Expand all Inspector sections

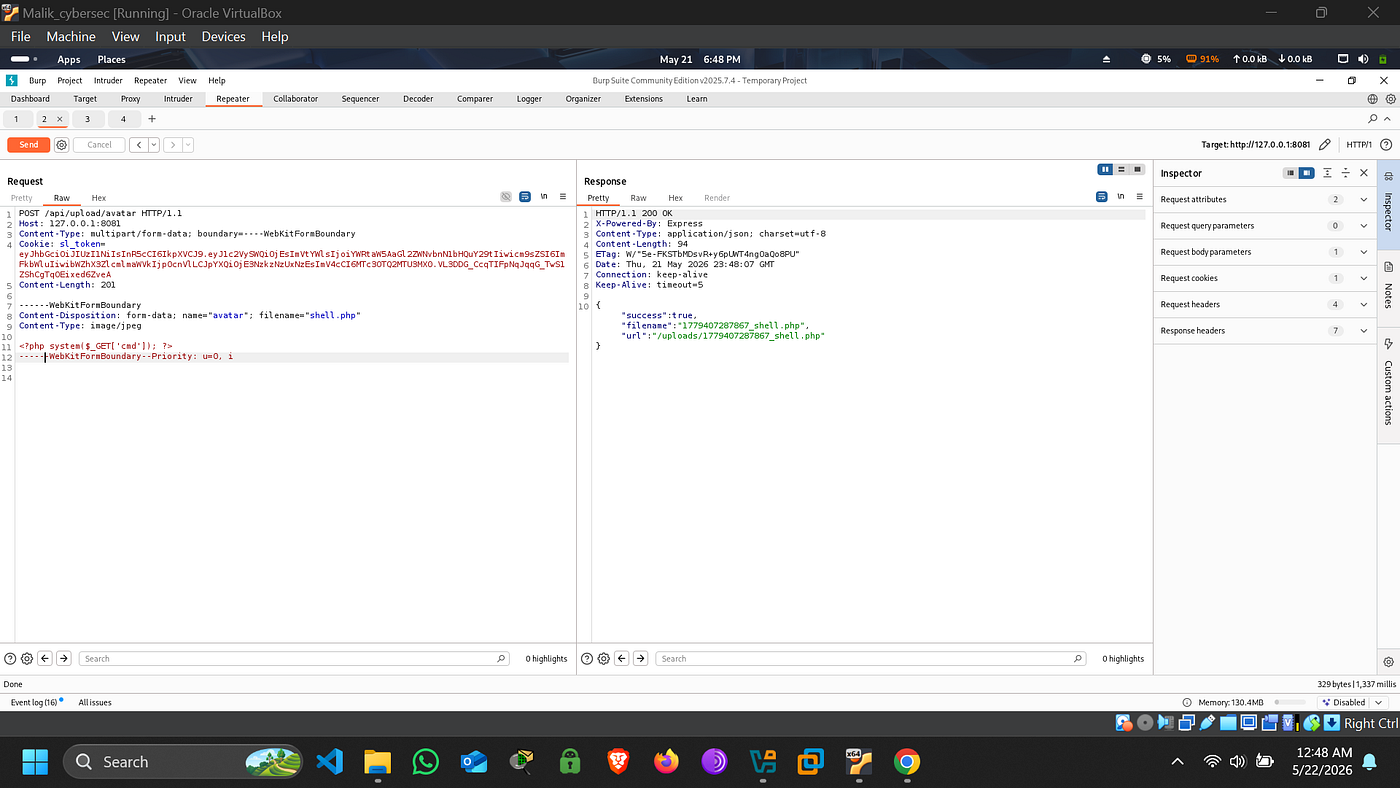tap(1327, 173)
